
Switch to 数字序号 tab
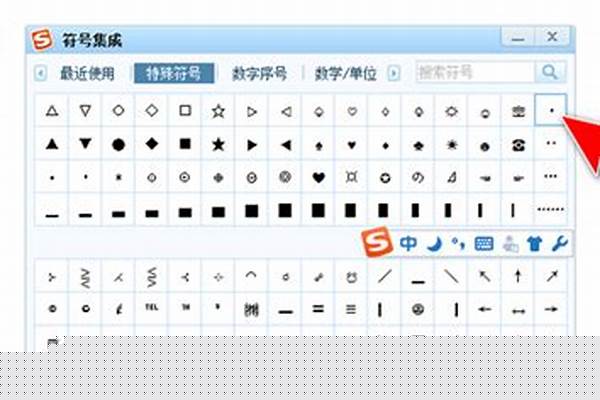click(259, 73)
